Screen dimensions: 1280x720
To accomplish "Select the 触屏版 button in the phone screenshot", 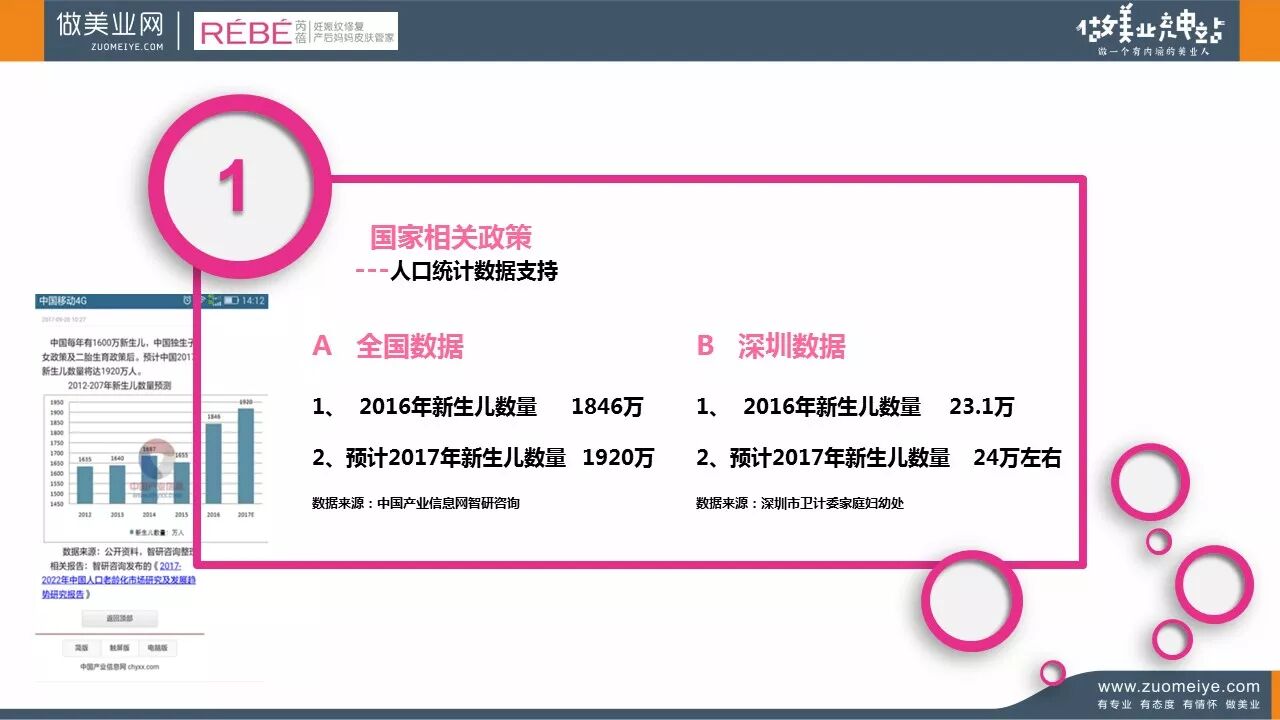I will [x=119, y=648].
